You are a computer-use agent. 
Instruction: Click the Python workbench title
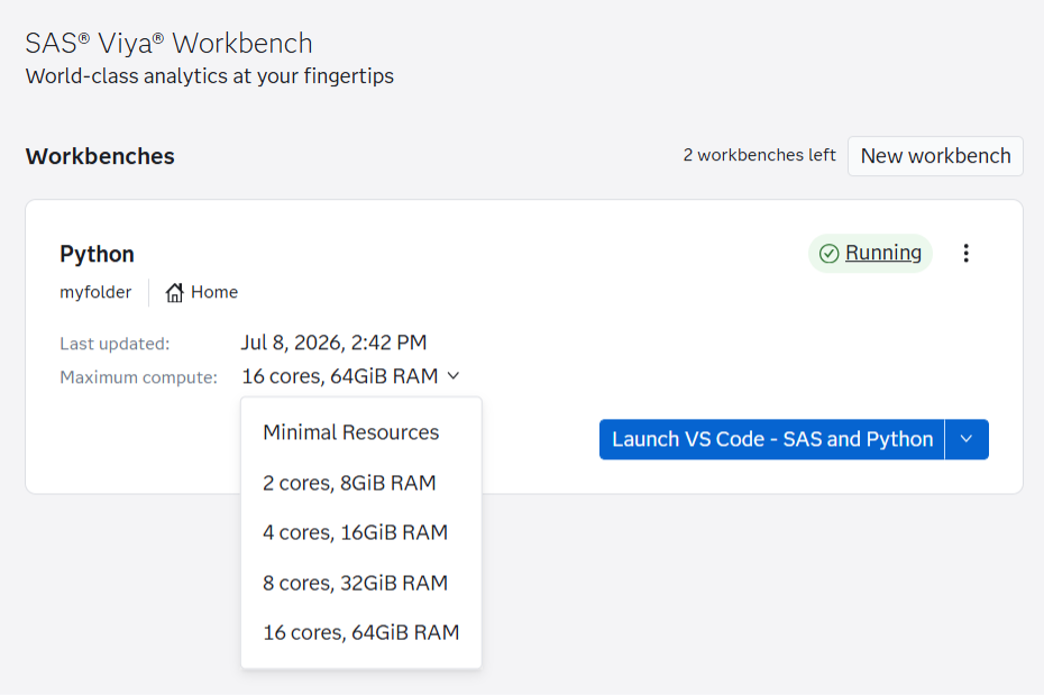pyautogui.click(x=97, y=254)
